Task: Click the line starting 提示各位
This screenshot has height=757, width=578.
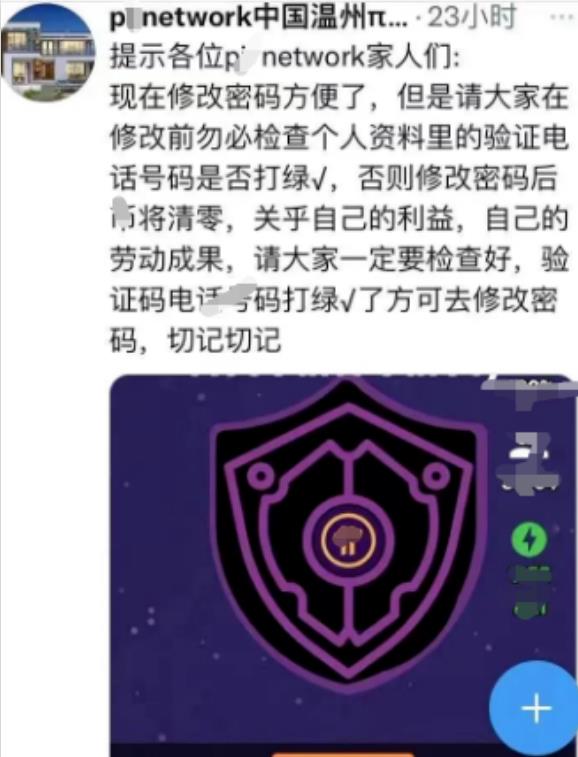Action: coord(285,57)
